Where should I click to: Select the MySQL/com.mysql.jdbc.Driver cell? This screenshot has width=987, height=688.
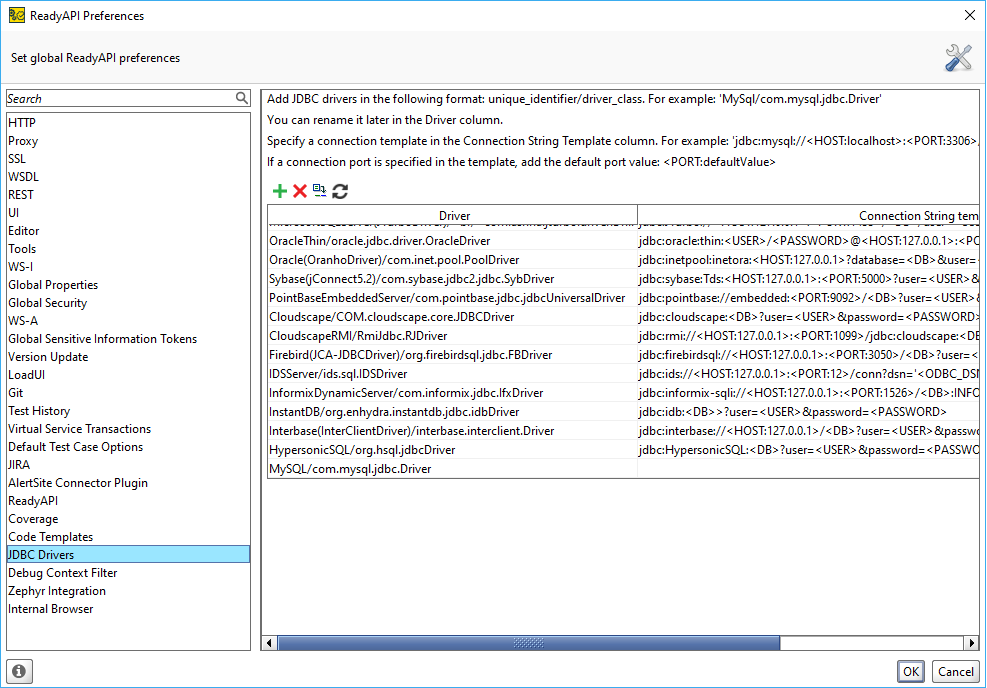[x=453, y=469]
